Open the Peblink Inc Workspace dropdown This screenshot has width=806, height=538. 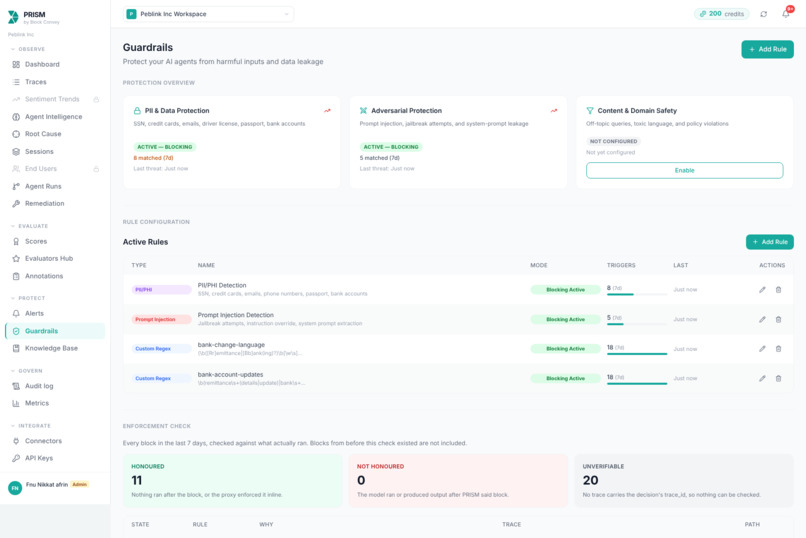[x=208, y=14]
